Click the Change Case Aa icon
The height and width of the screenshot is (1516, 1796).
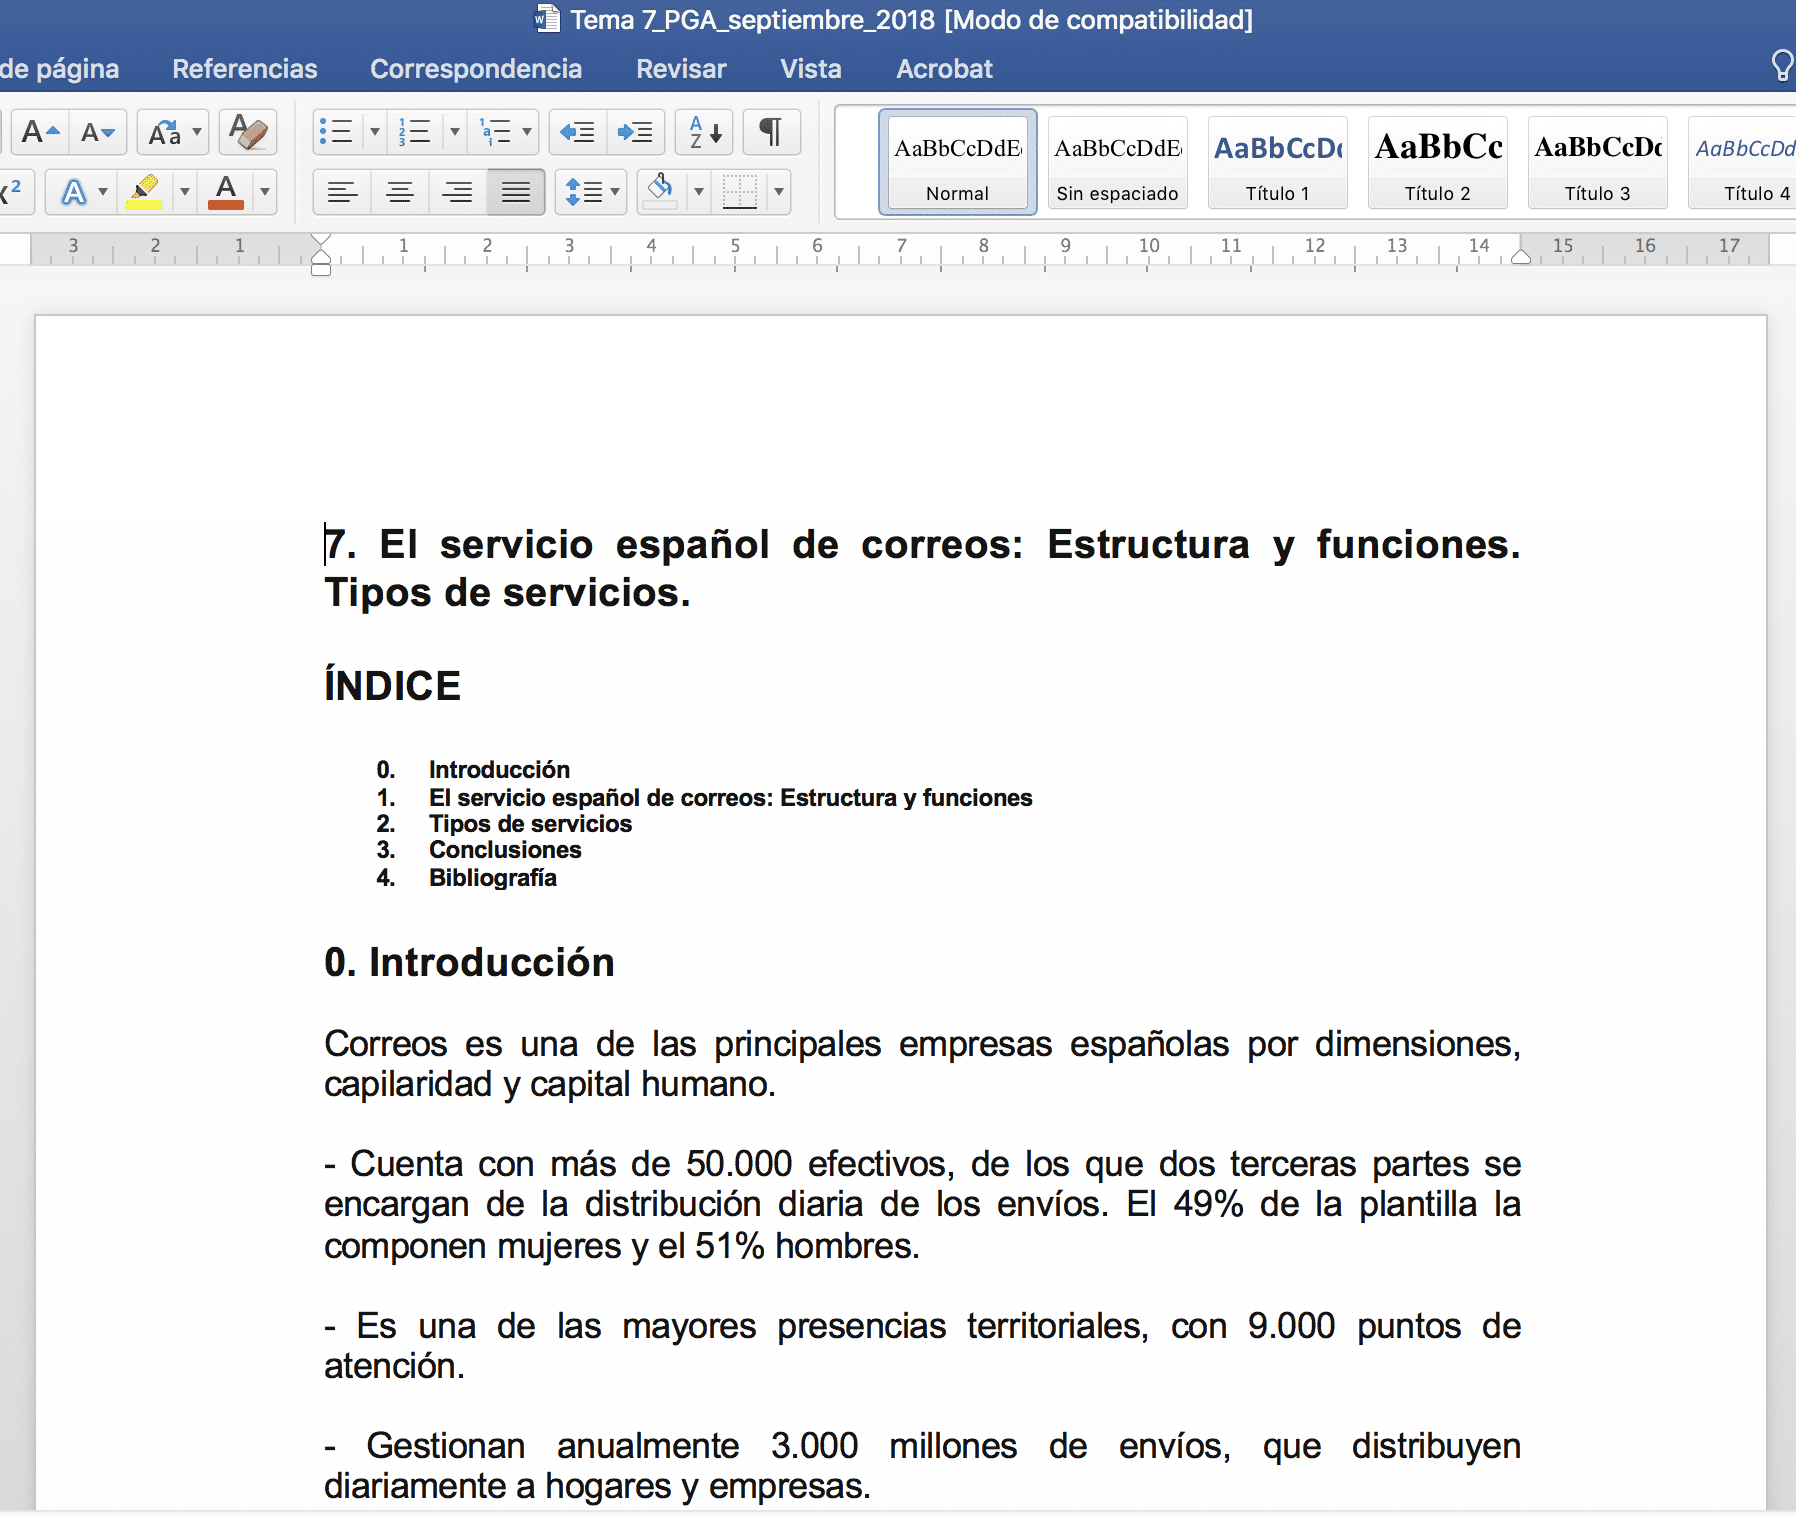pos(164,132)
